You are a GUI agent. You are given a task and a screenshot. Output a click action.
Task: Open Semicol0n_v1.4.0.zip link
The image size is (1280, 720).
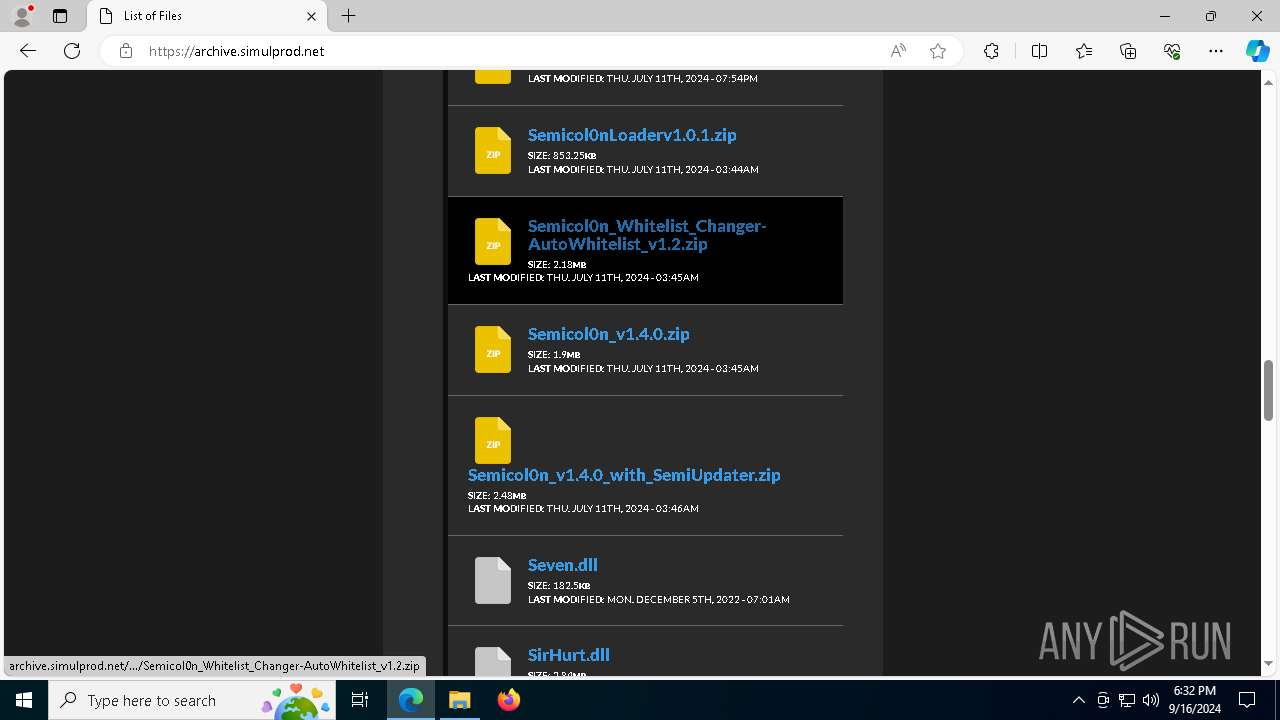tap(608, 334)
